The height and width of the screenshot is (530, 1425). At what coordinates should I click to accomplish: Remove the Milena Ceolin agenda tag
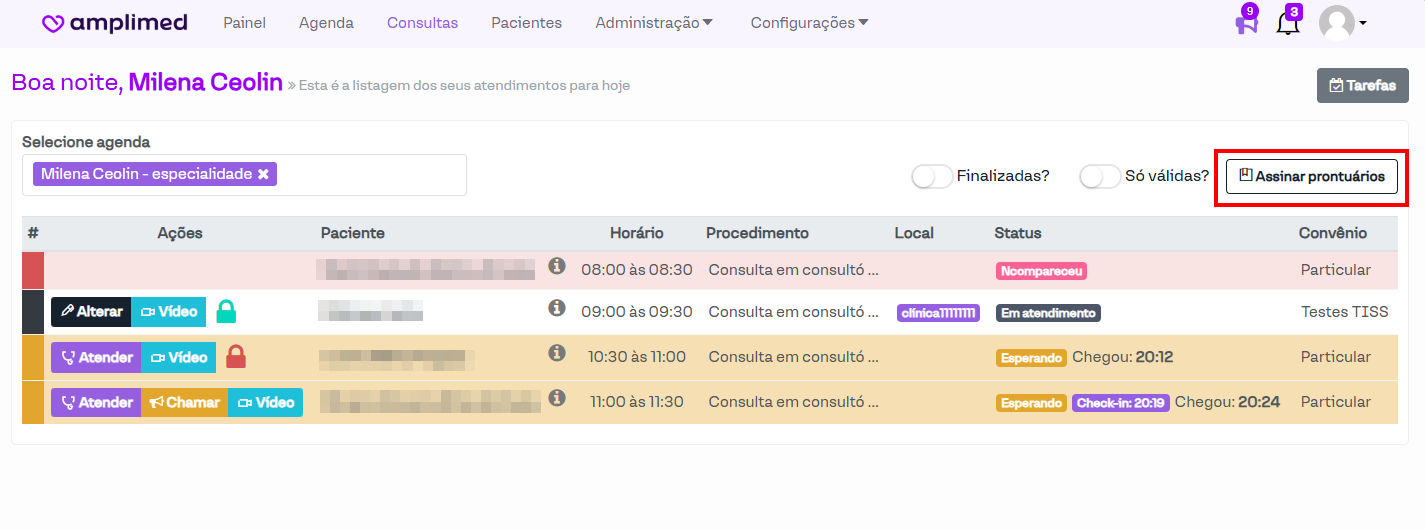263,174
